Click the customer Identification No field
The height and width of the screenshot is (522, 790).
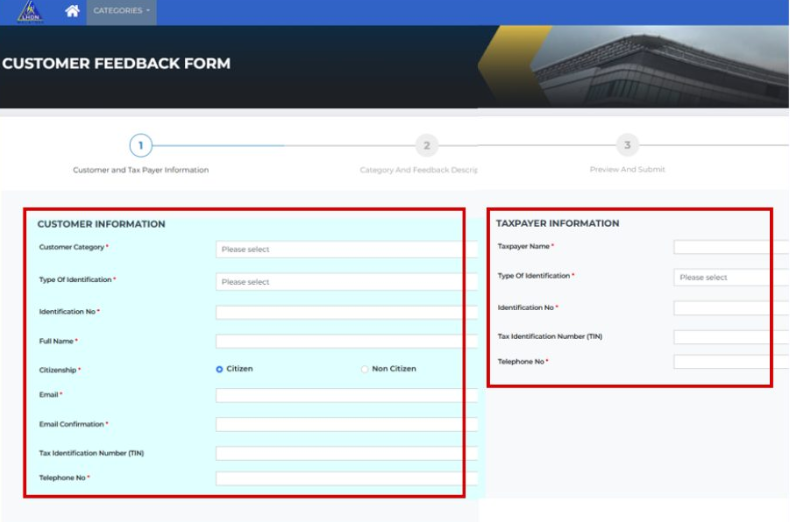[x=340, y=313]
